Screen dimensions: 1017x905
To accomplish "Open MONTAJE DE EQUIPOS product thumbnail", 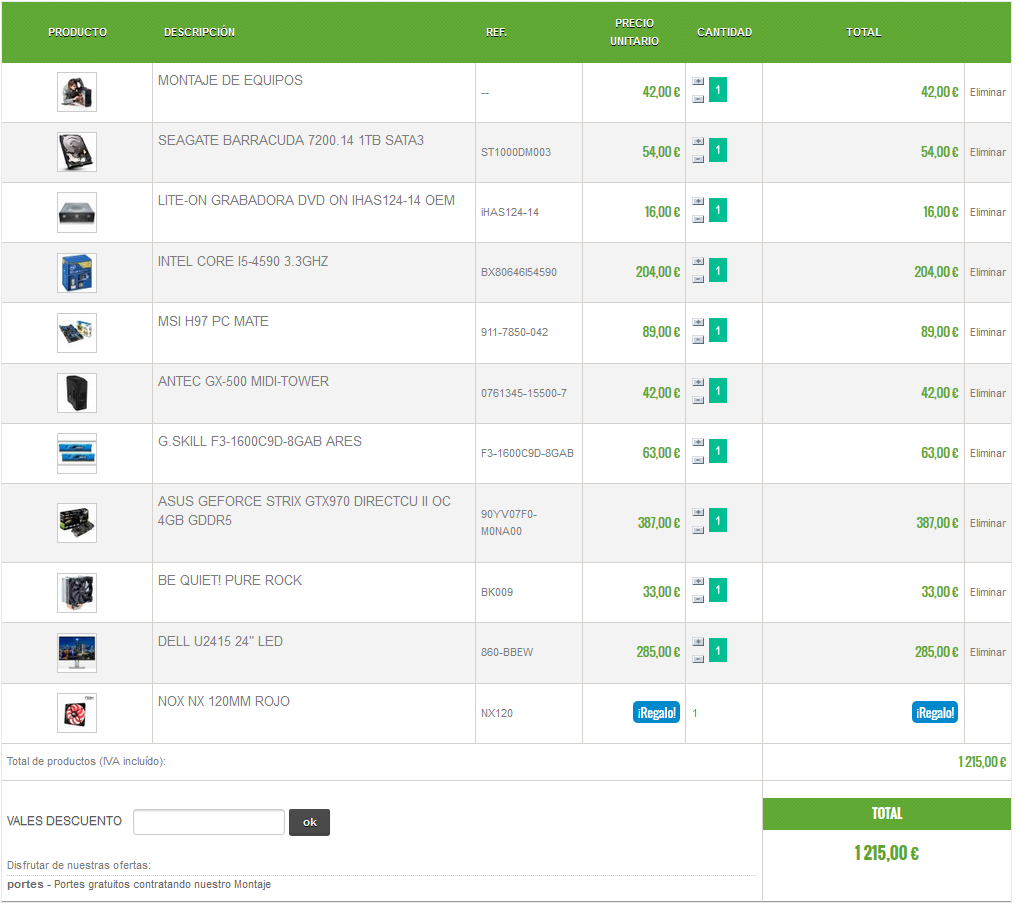I will 77,92.
